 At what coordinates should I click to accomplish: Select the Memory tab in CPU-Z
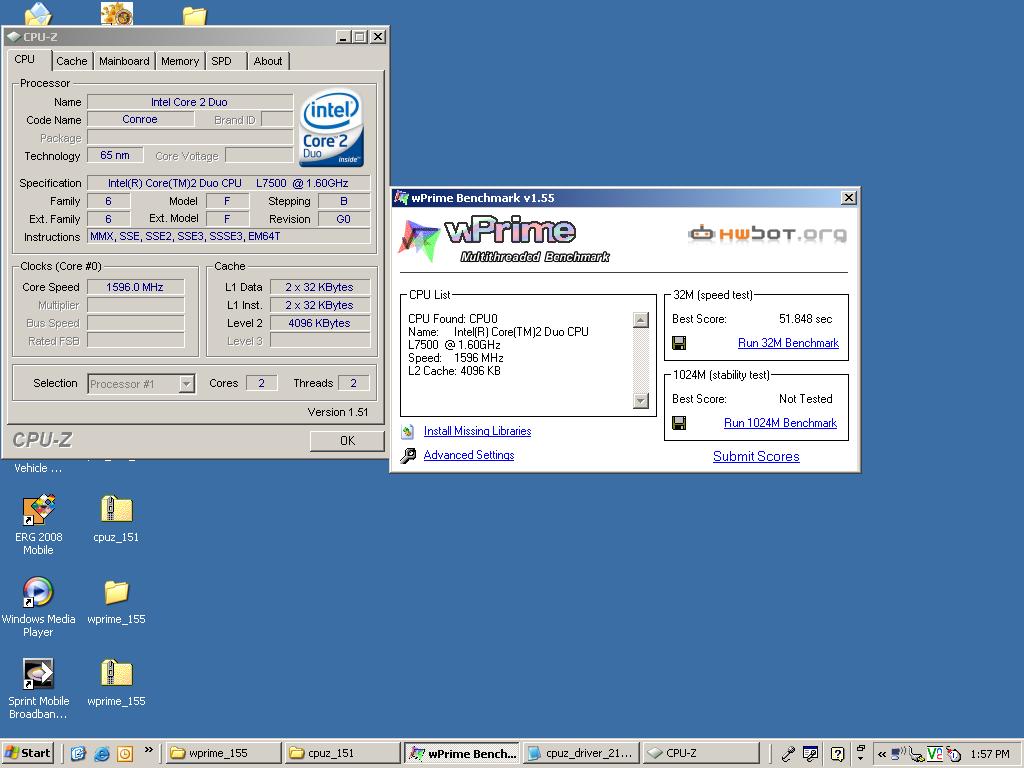[180, 61]
